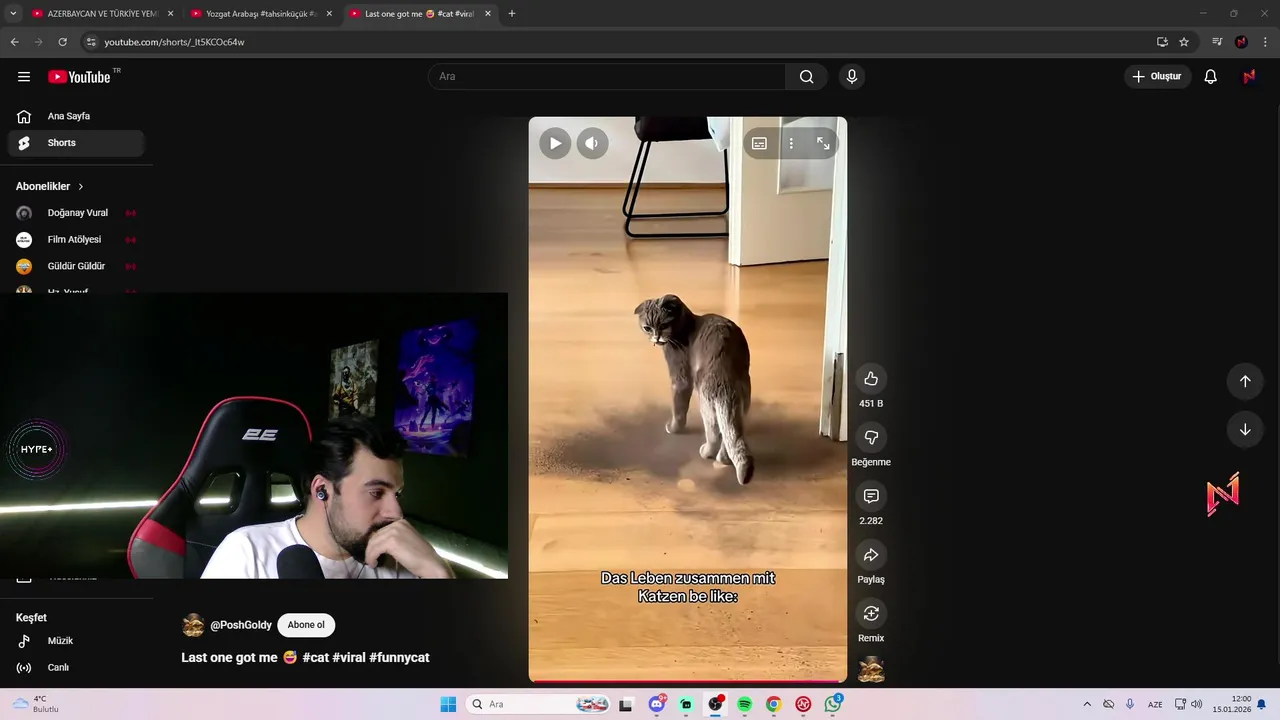The image size is (1280, 720).
Task: Open the notifications bell
Action: click(1210, 77)
